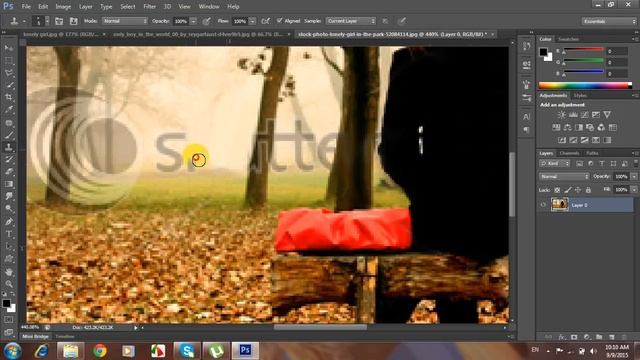Image resolution: width=640 pixels, height=360 pixels.
Task: Open the Flow slider dropdown
Action: pos(252,21)
